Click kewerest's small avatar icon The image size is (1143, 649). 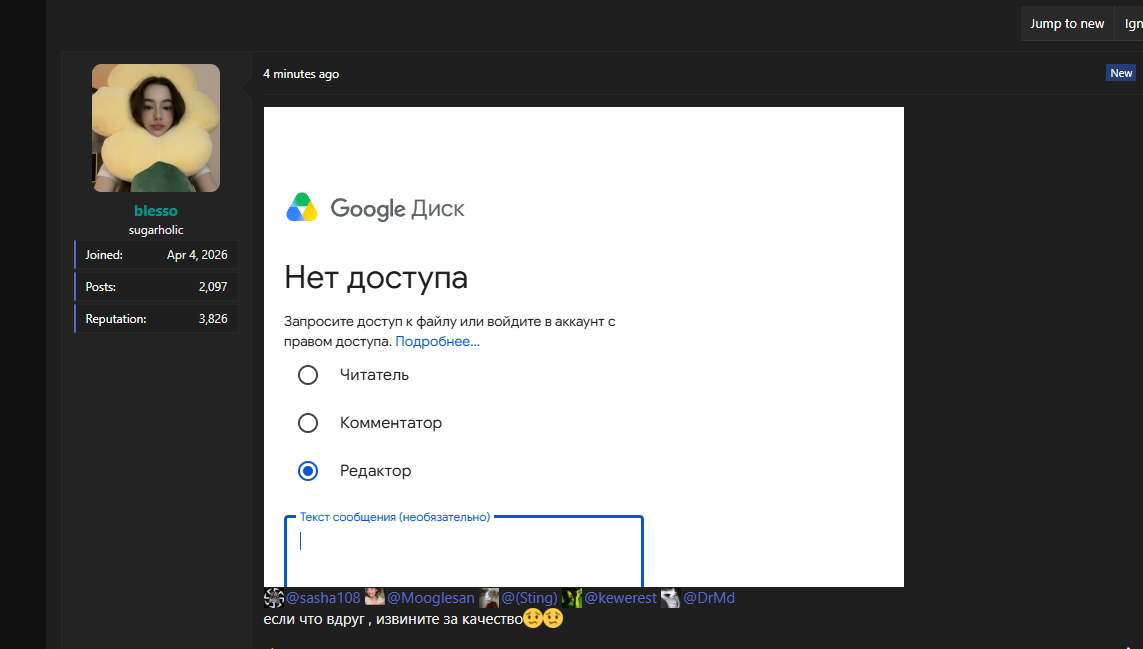572,598
